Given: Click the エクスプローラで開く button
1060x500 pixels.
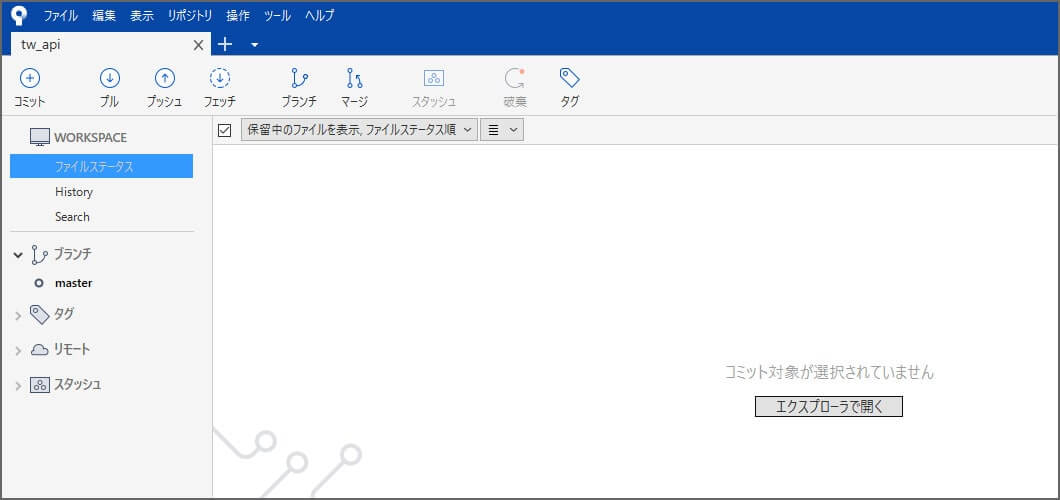Looking at the screenshot, I should (828, 406).
